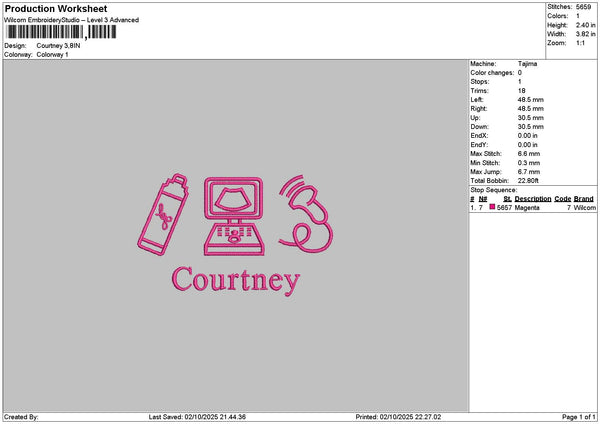Click the Code column header
600x424 pixels.
[x=562, y=199]
